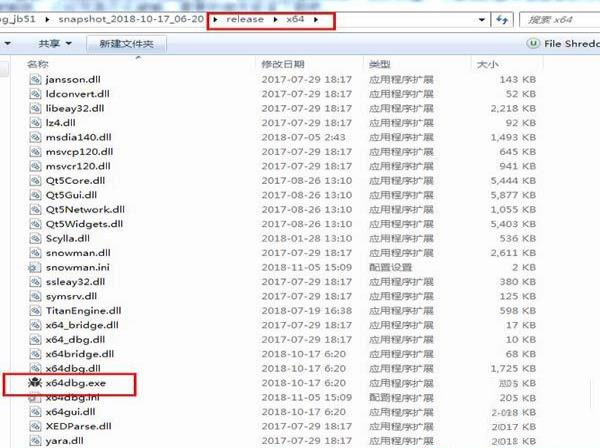Select the msdia140.dll file icon
The height and width of the screenshot is (448, 600).
coord(35,137)
